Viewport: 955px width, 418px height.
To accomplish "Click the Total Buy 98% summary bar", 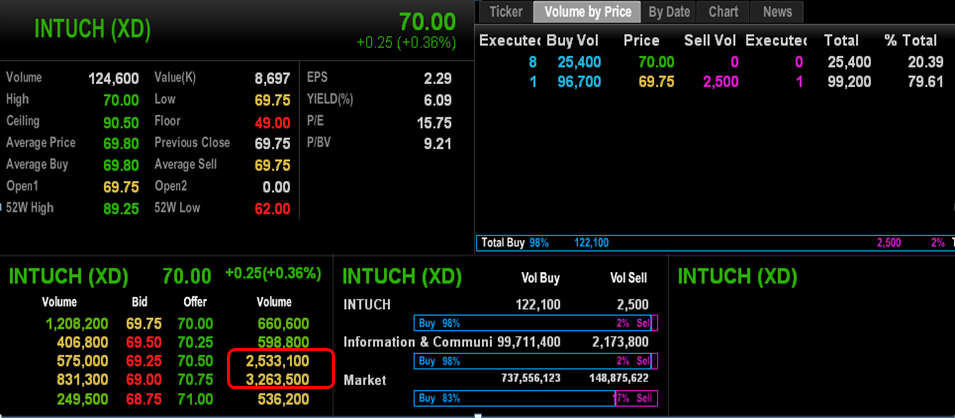I will (x=716, y=243).
